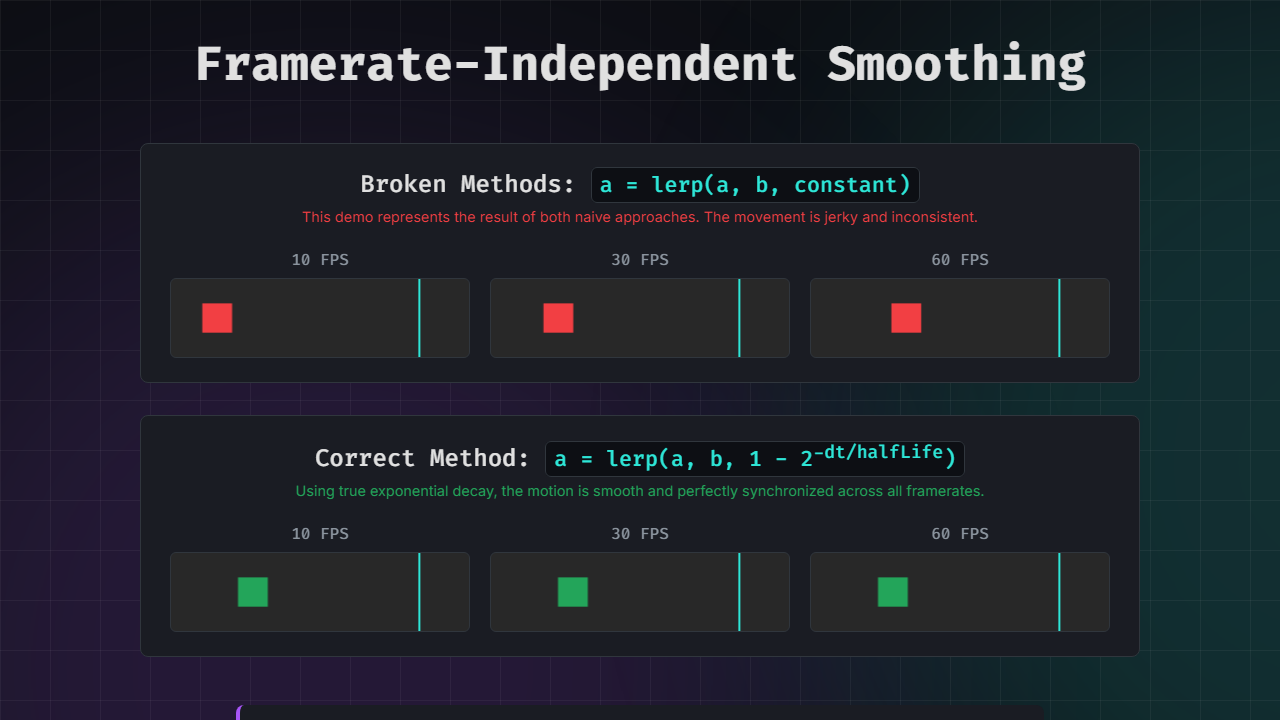The width and height of the screenshot is (1280, 720).
Task: Click the red square in broken 60 FPS track
Action: point(906,318)
